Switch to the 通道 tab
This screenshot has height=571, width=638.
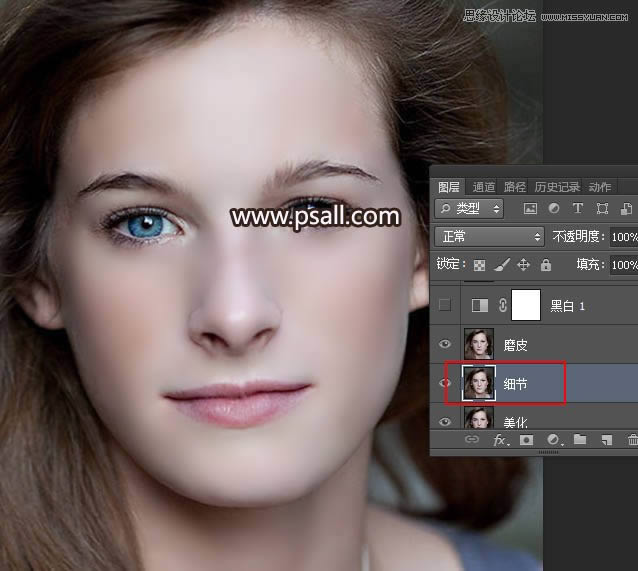[x=484, y=187]
